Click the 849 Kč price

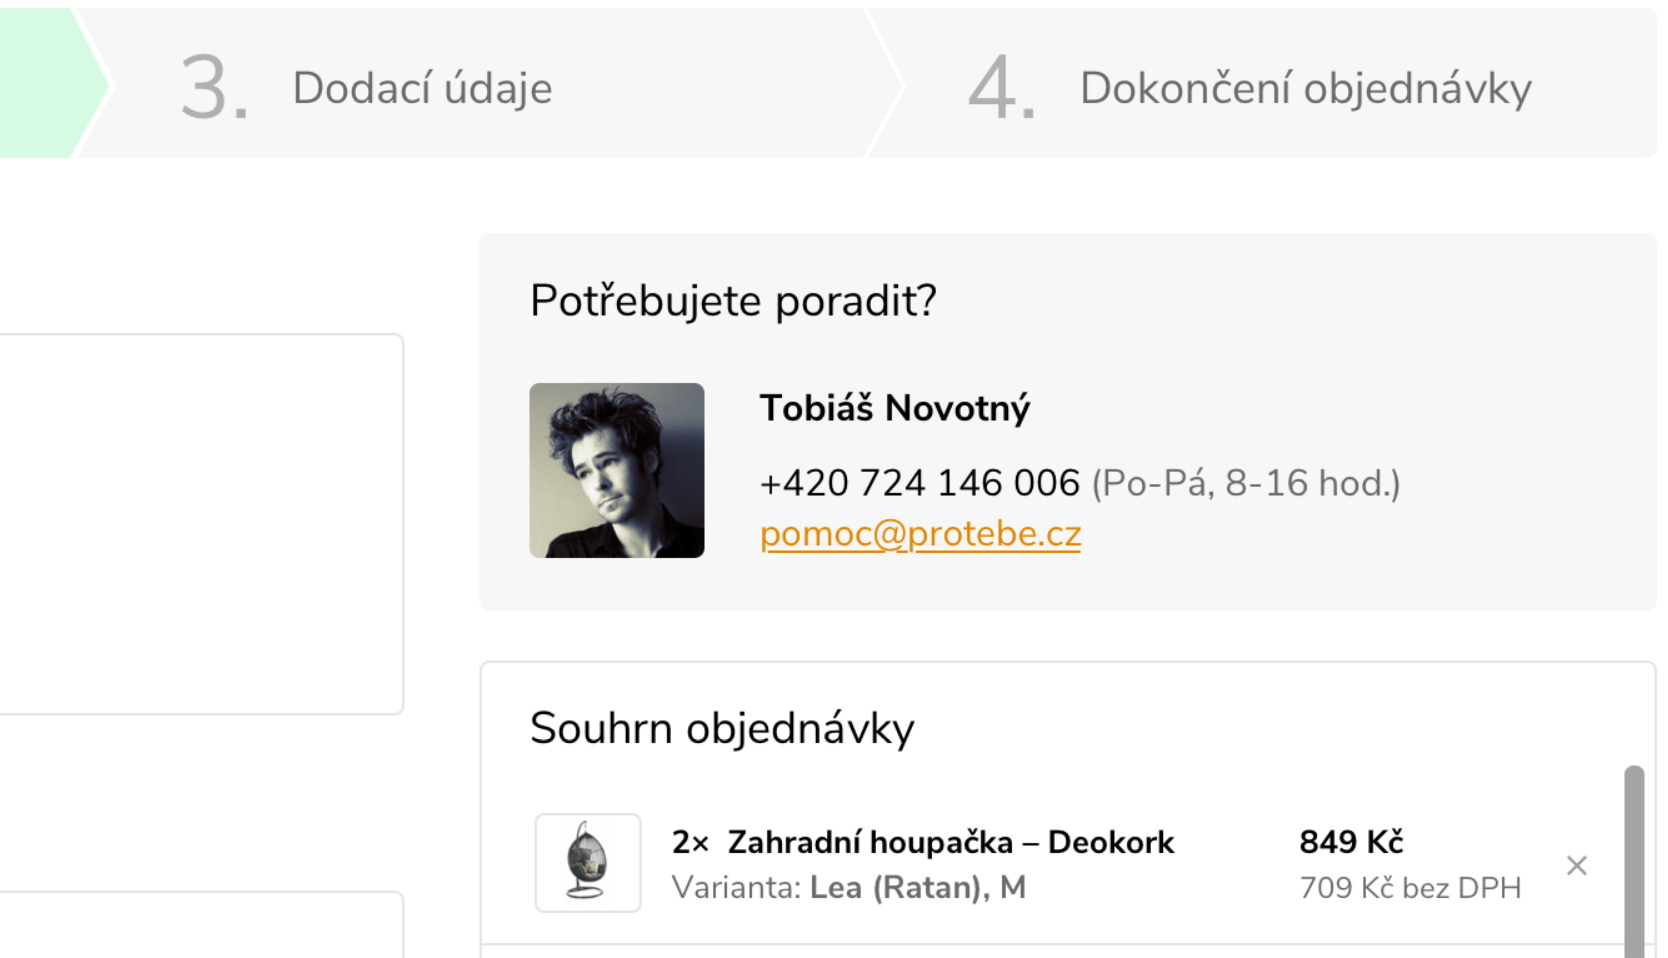pyautogui.click(x=1351, y=842)
